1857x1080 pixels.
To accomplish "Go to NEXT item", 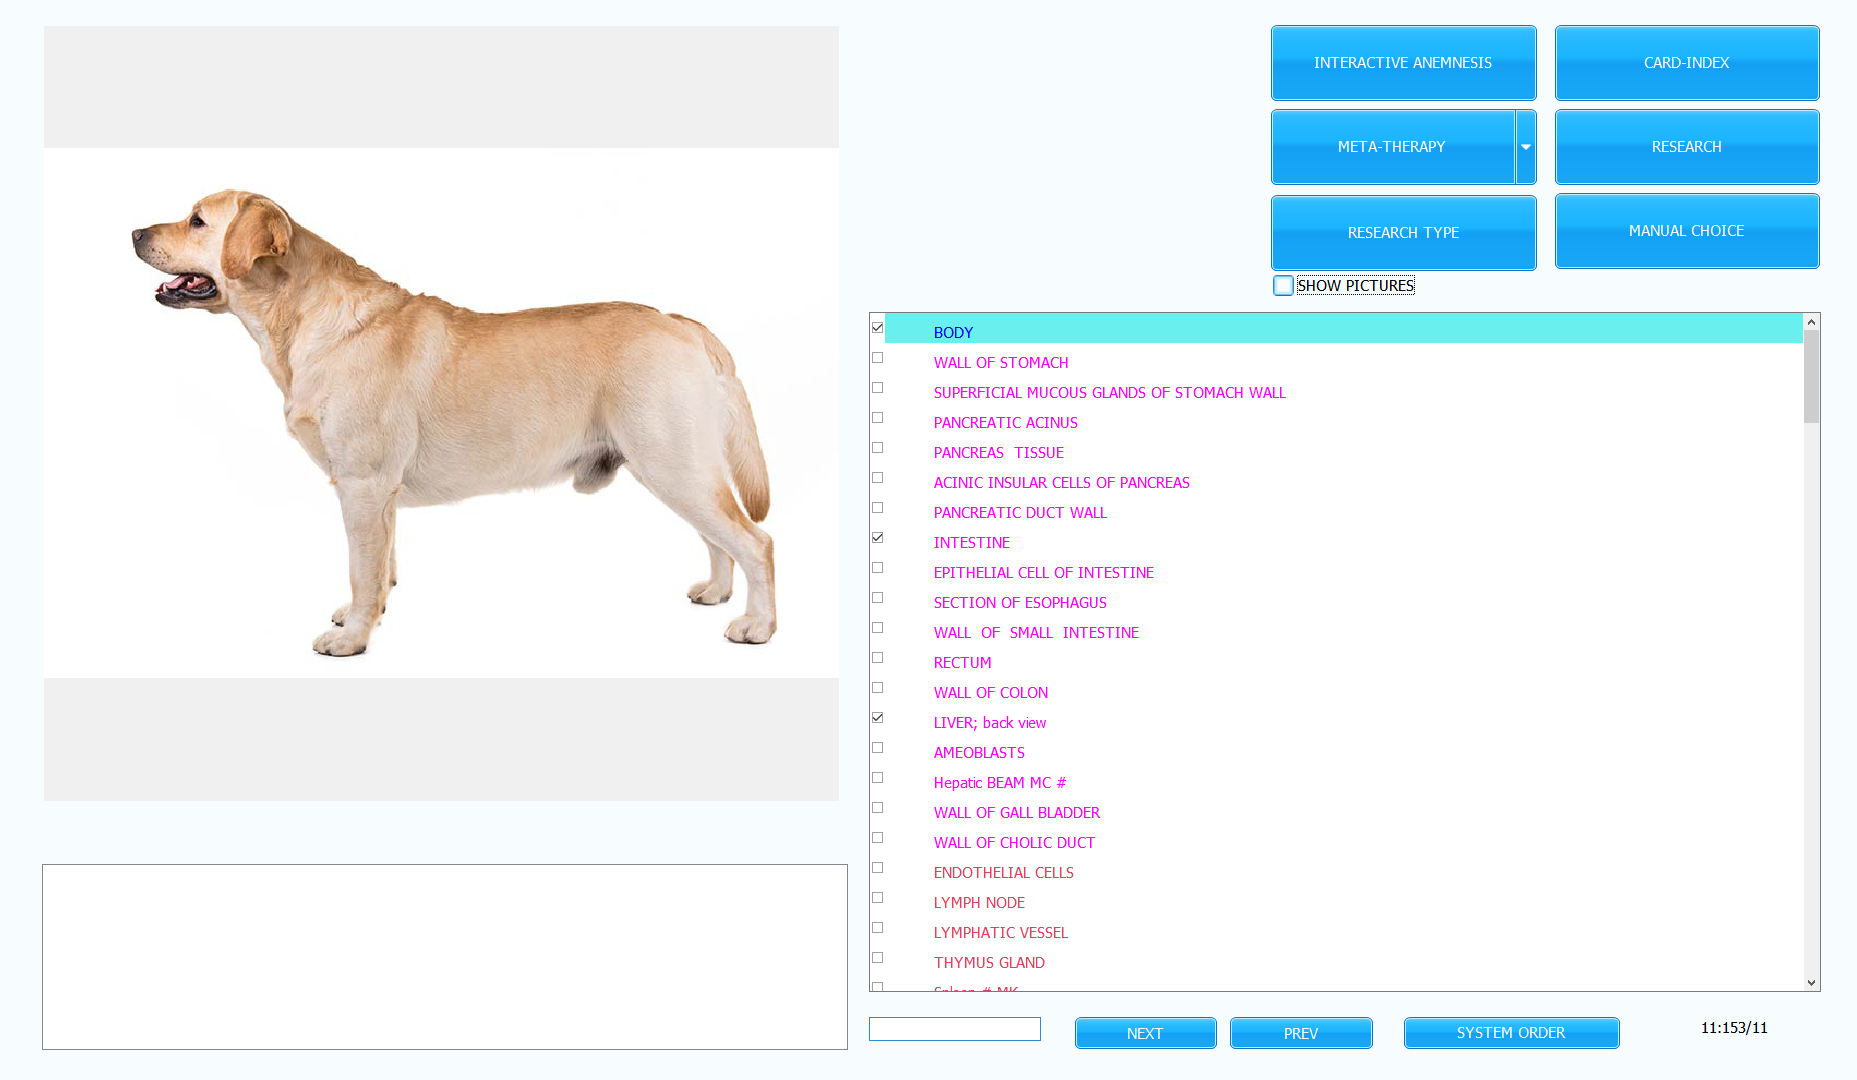I will point(1145,1033).
